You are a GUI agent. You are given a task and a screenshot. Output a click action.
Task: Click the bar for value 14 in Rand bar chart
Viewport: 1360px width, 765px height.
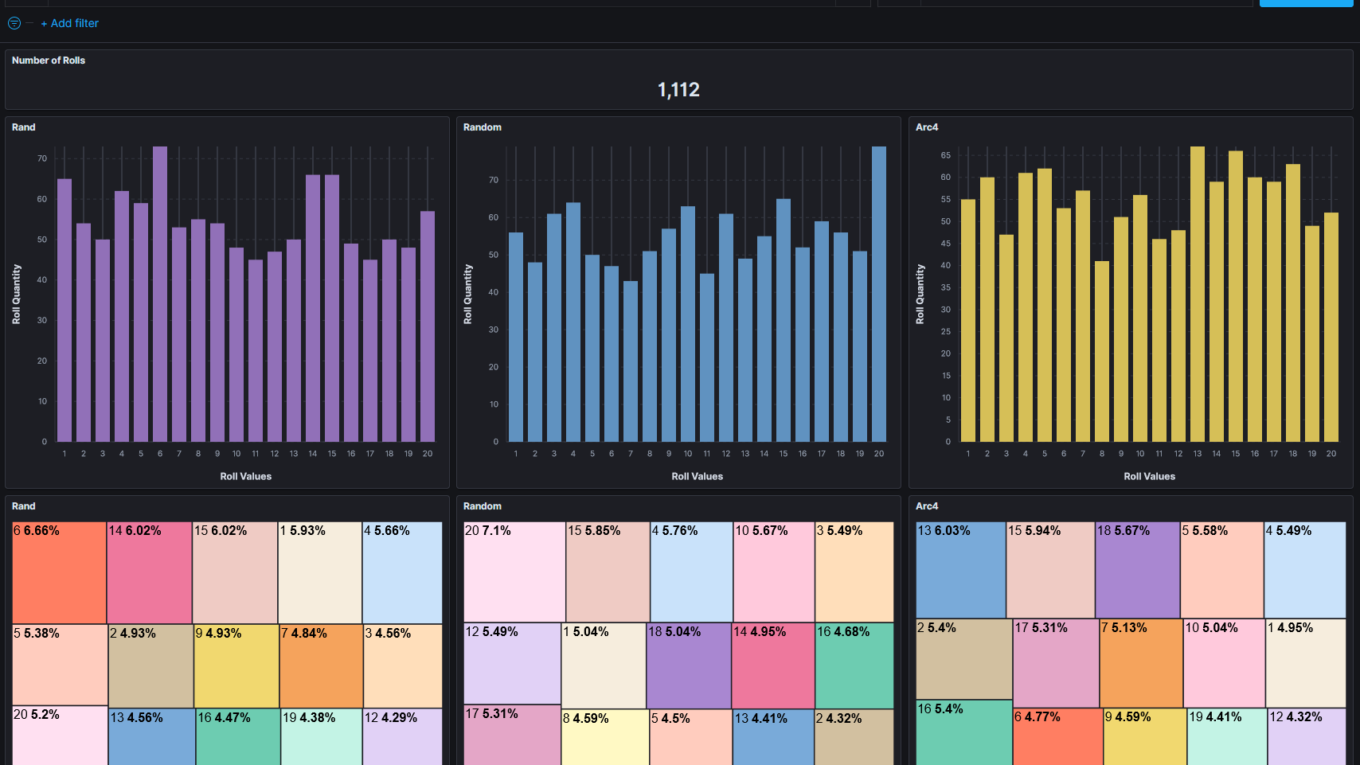click(x=313, y=308)
